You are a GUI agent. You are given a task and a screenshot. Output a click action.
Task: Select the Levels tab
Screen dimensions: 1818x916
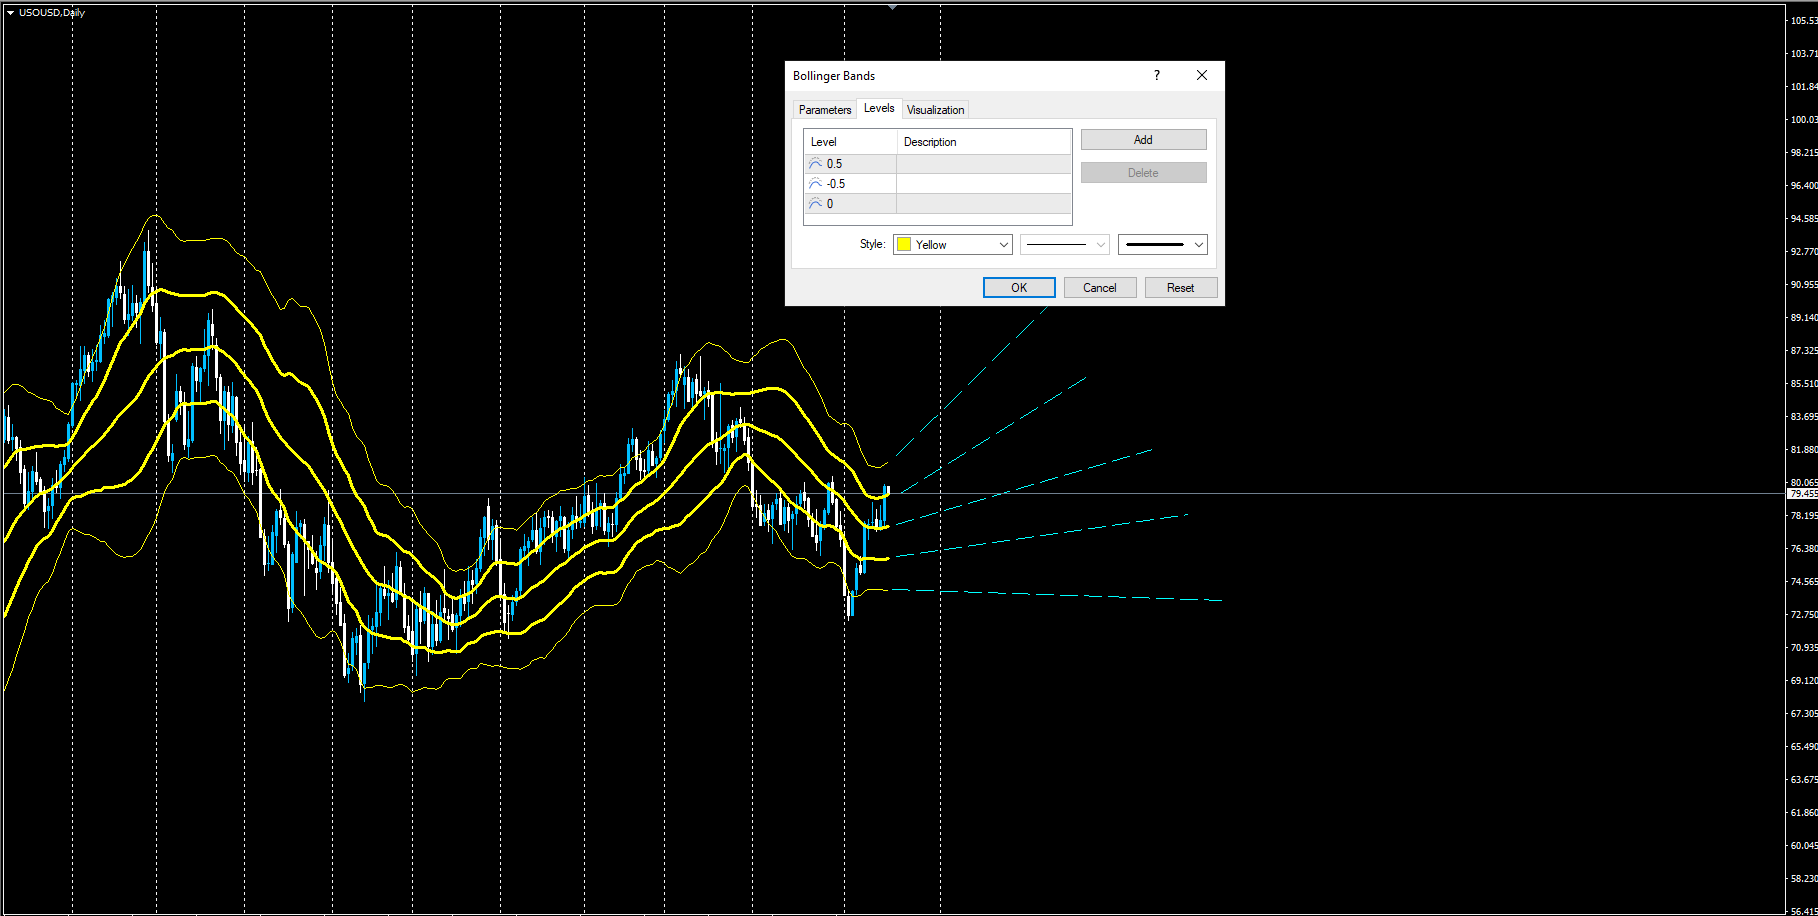879,108
